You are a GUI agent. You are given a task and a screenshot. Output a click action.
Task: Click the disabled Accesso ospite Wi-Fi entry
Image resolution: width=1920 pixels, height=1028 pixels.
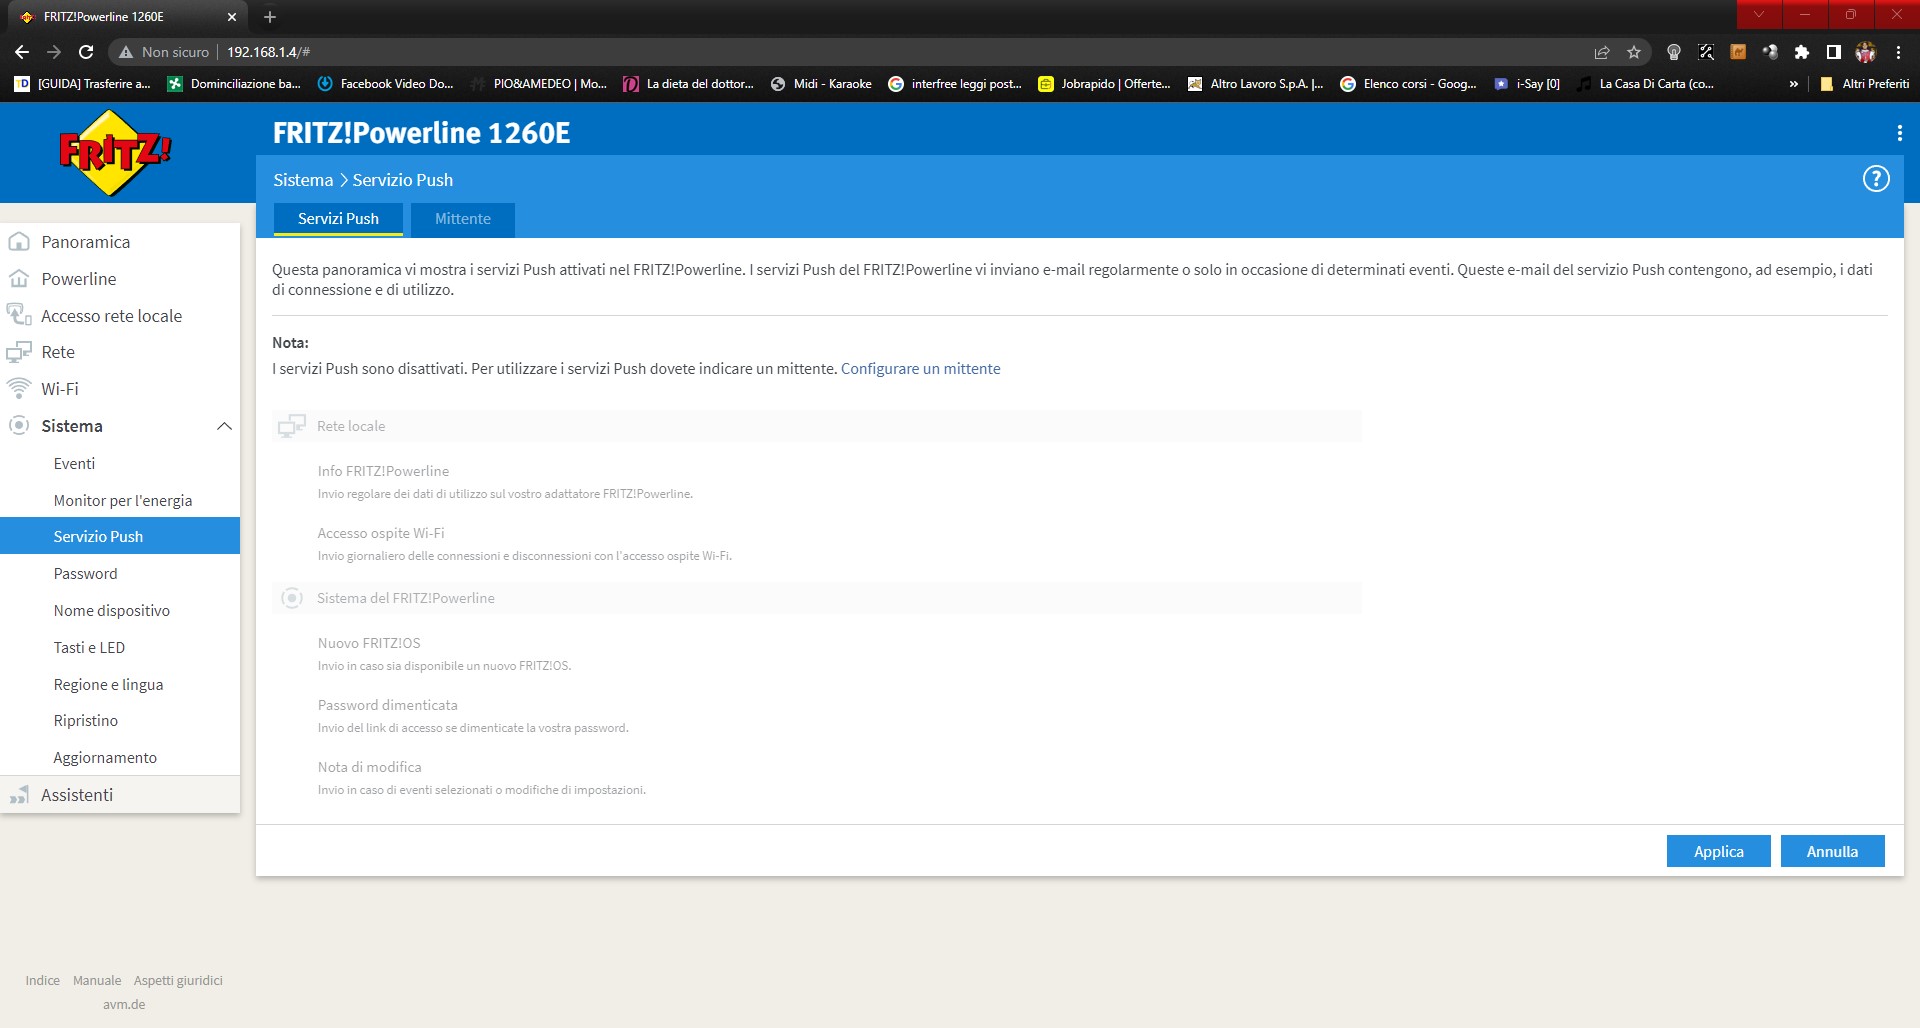point(381,533)
